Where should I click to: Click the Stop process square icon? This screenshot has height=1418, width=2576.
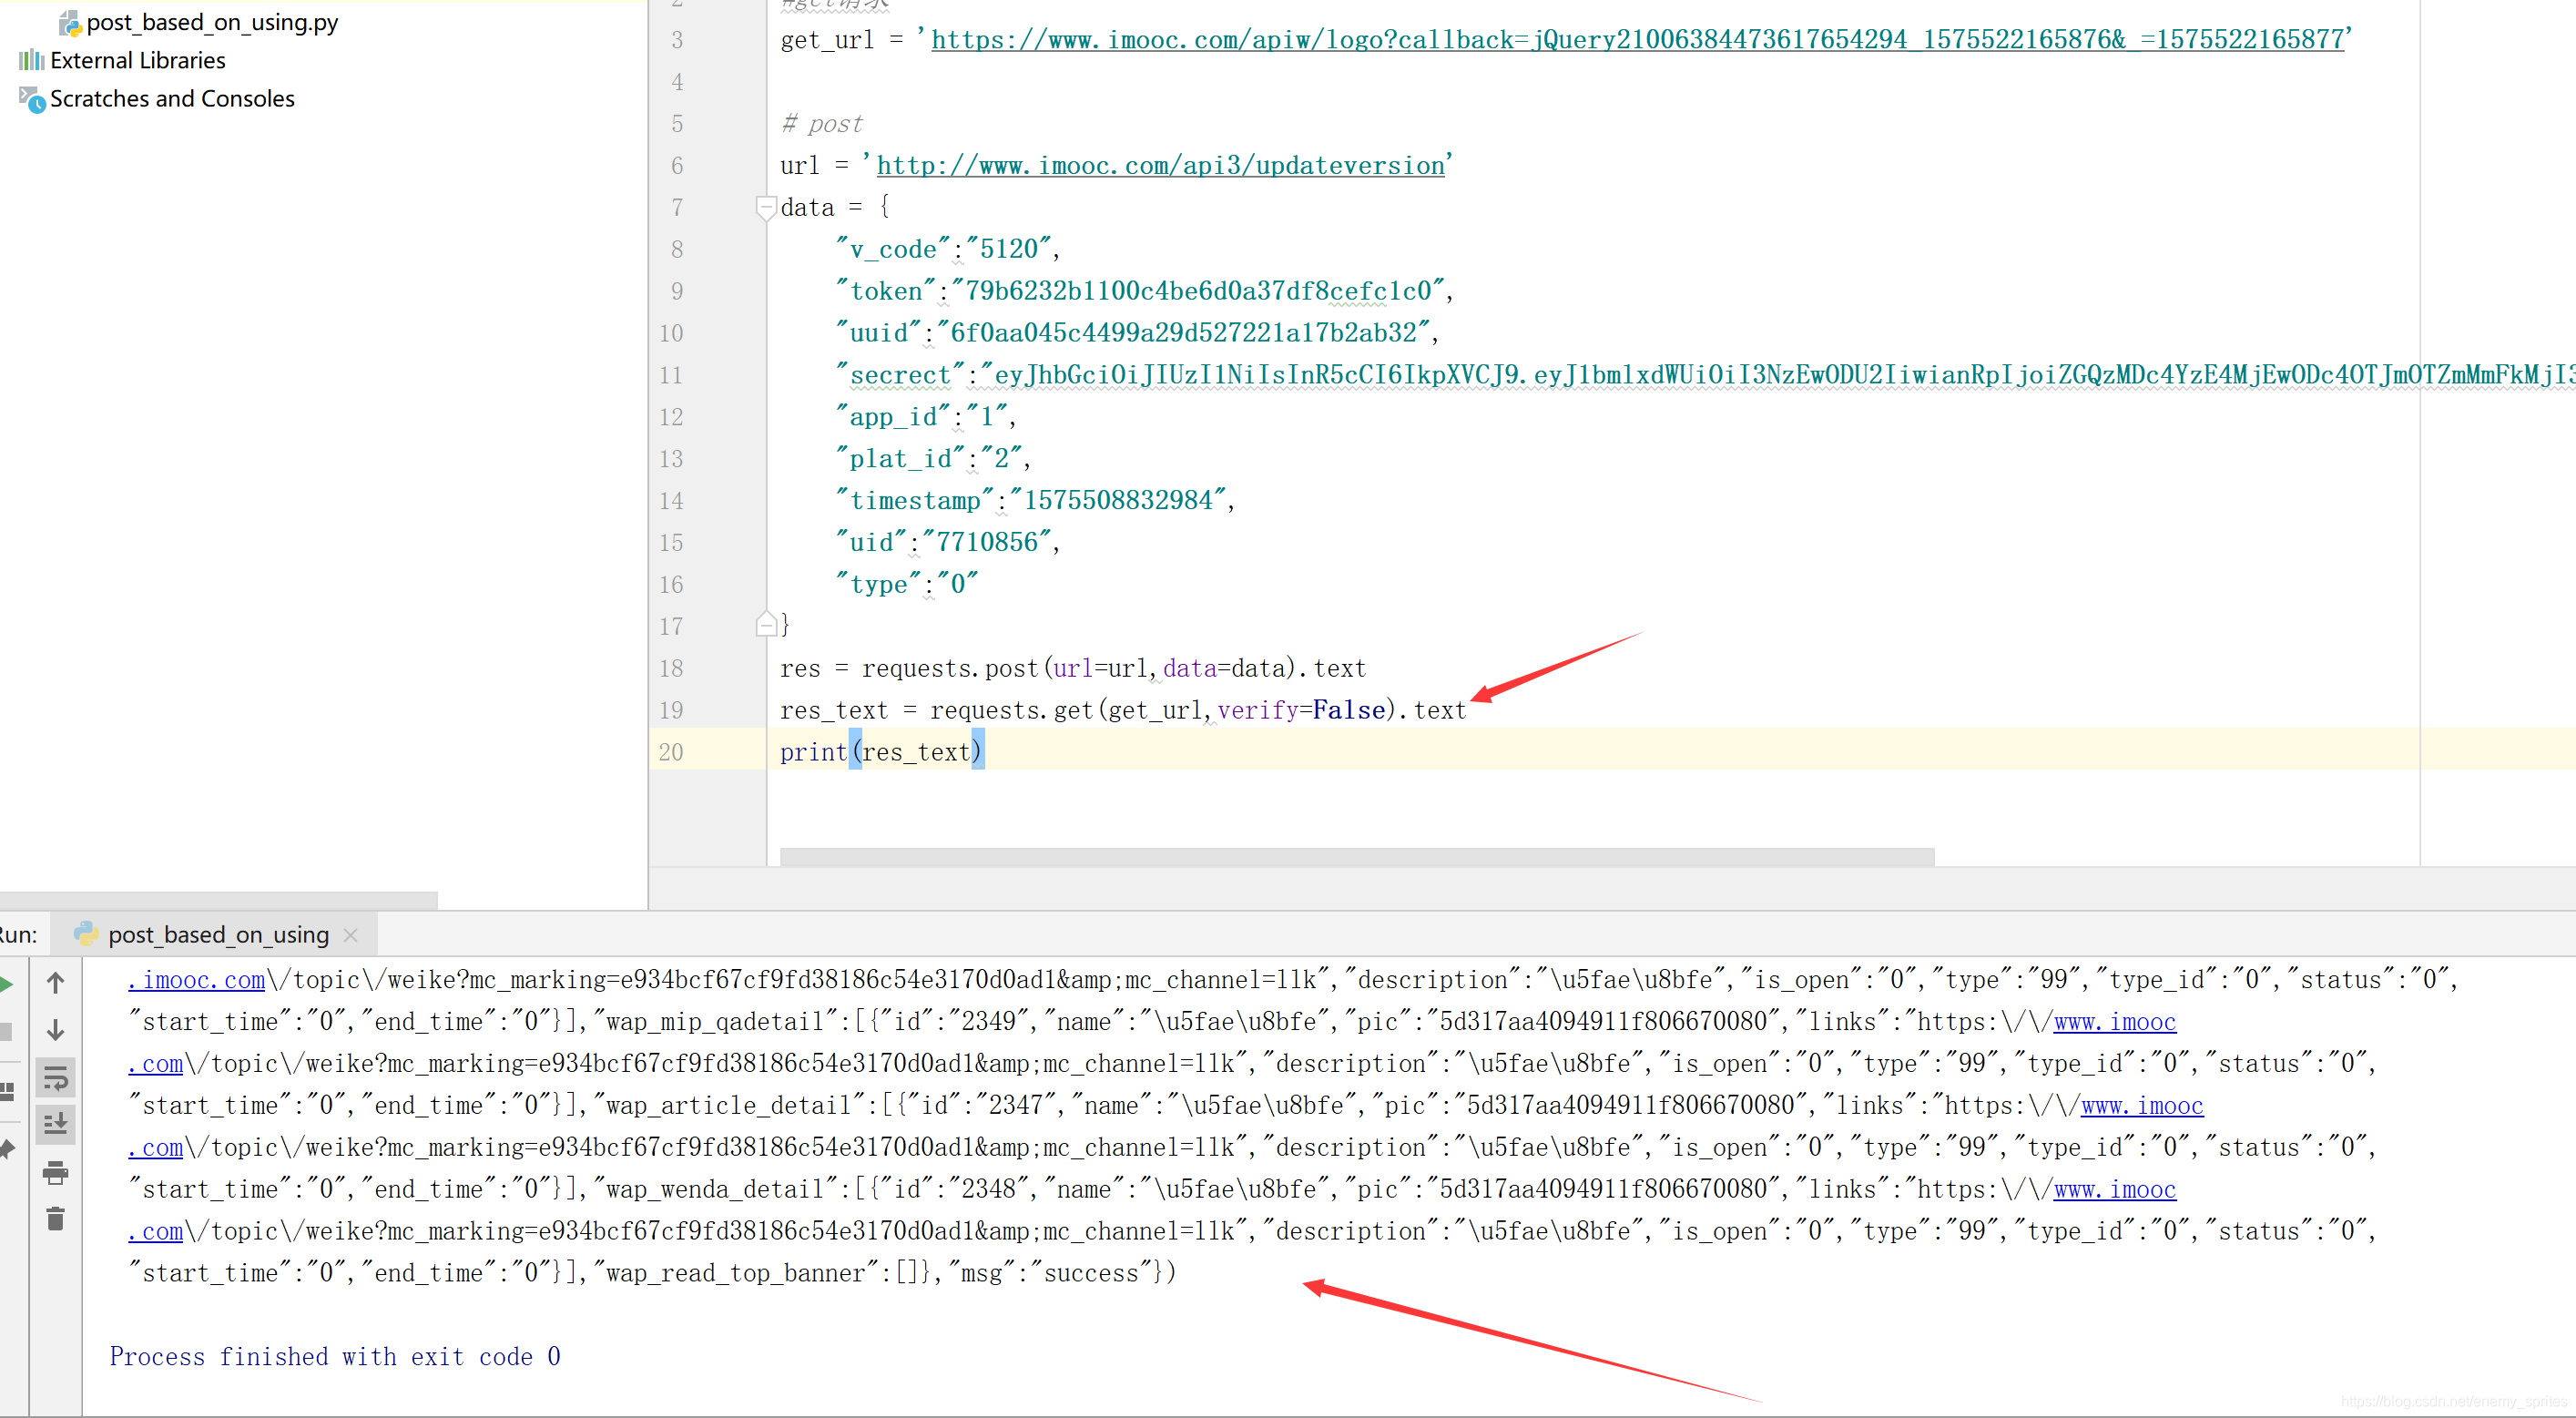click(x=5, y=1030)
